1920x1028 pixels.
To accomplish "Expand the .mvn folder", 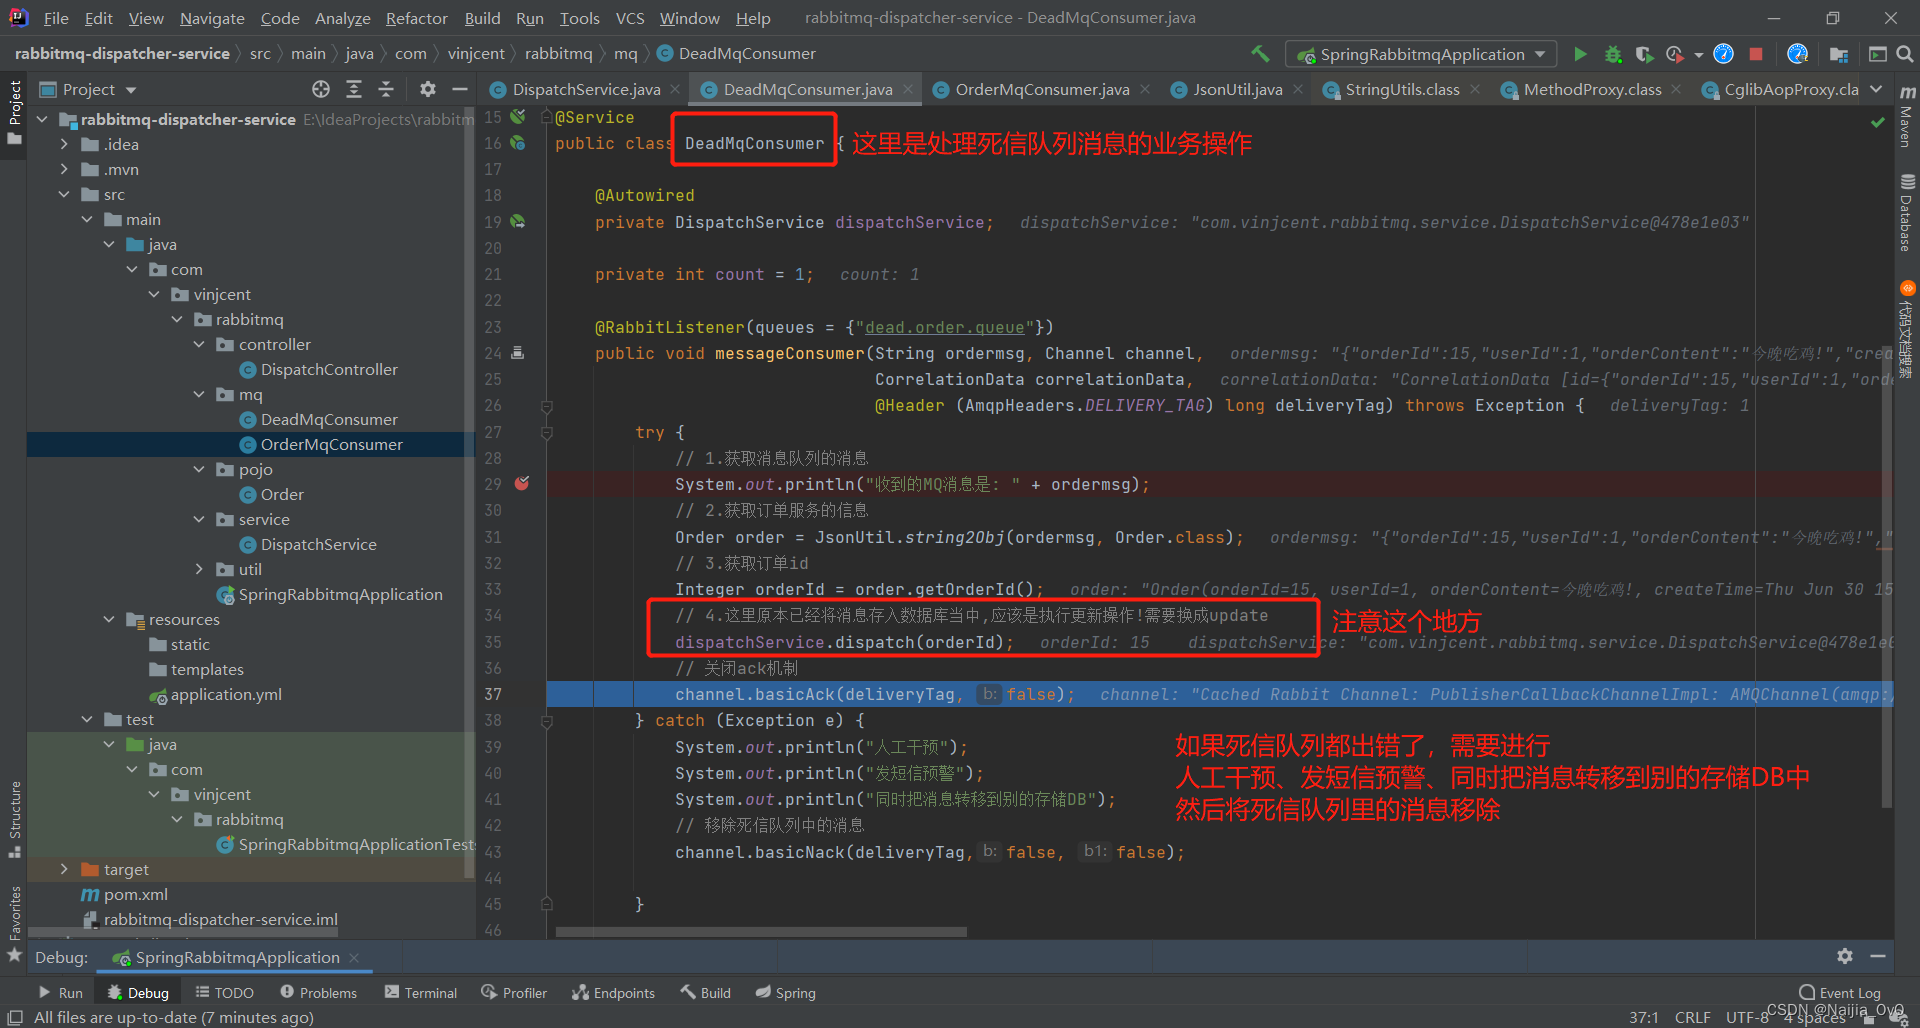I will [64, 169].
